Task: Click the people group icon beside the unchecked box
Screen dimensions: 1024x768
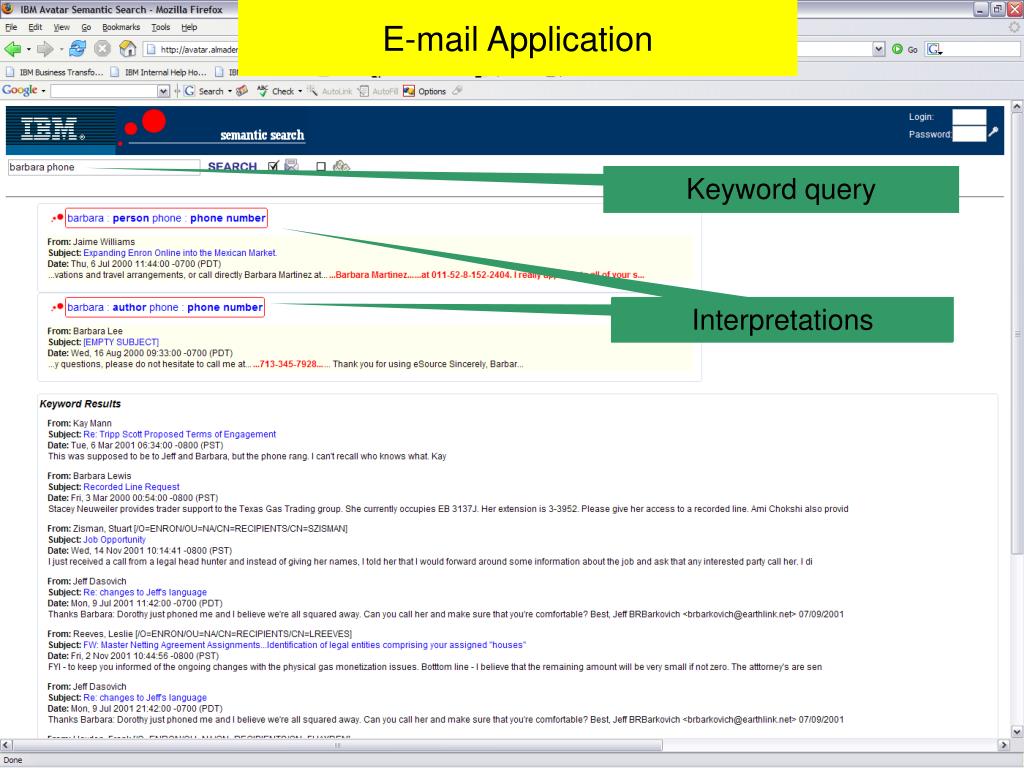Action: pos(342,167)
